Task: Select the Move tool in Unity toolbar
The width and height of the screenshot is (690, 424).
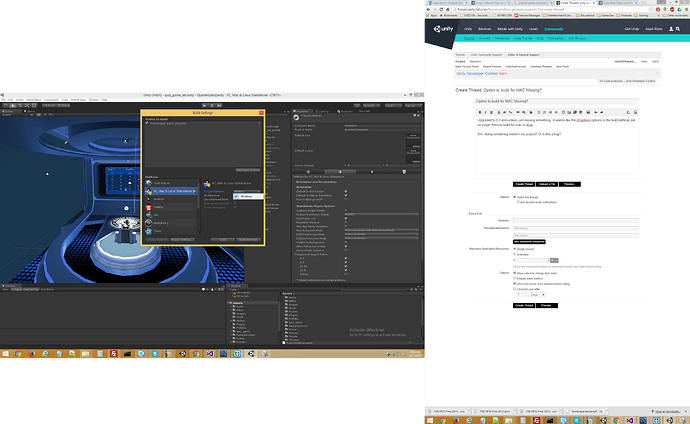Action: pos(13,106)
